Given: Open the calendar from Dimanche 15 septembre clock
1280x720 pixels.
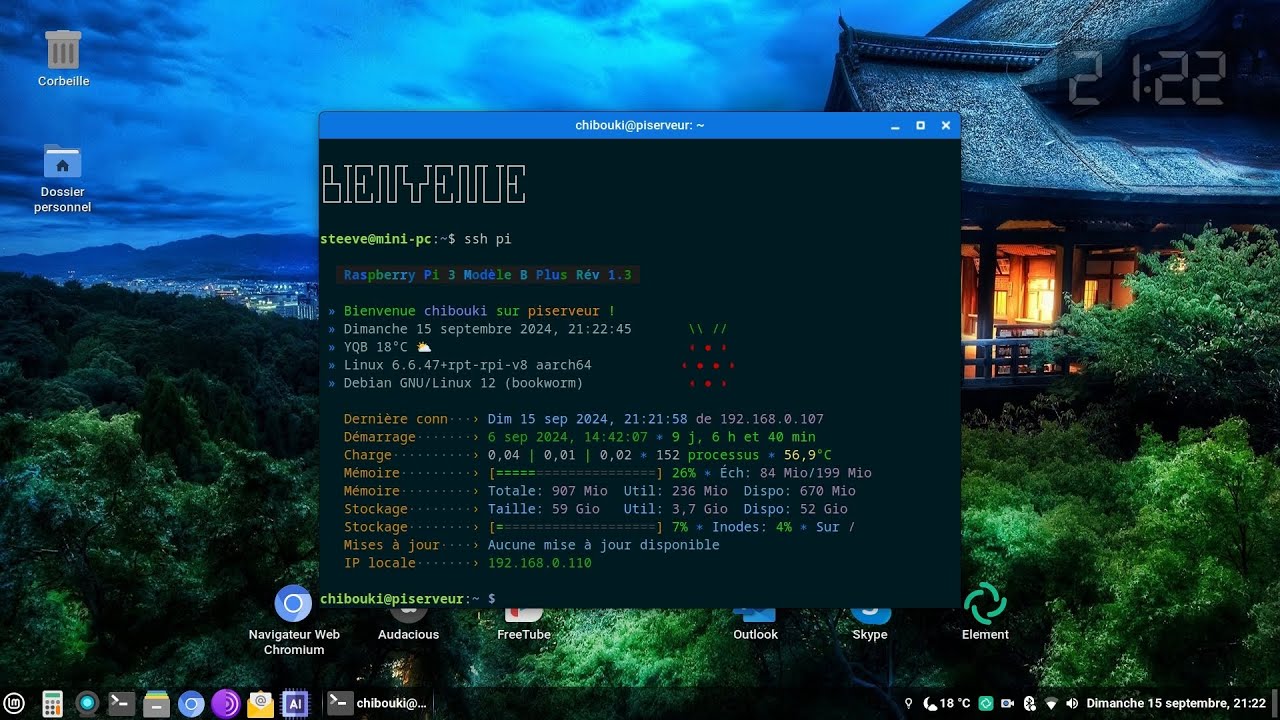Looking at the screenshot, I should (x=1176, y=704).
